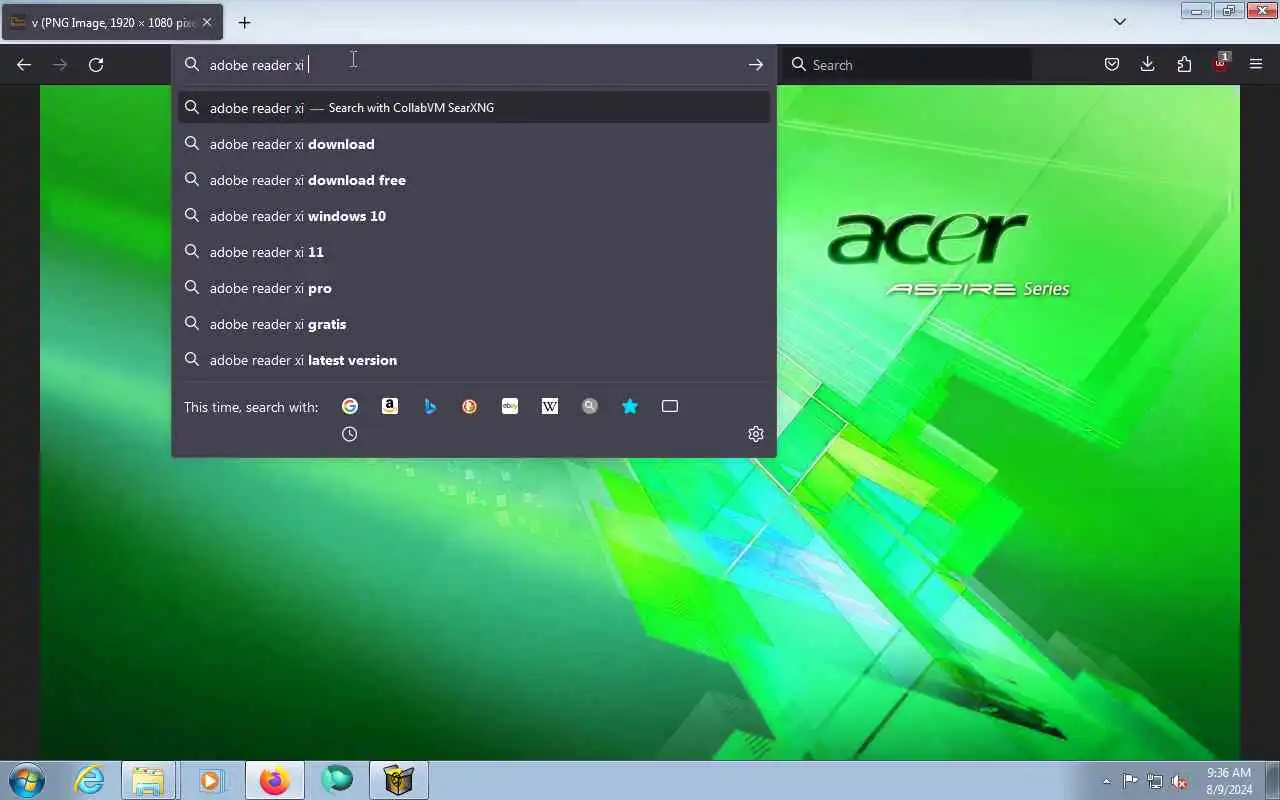Pick suggestion 'adobe reader xi latest version'
The height and width of the screenshot is (800, 1280).
click(474, 360)
